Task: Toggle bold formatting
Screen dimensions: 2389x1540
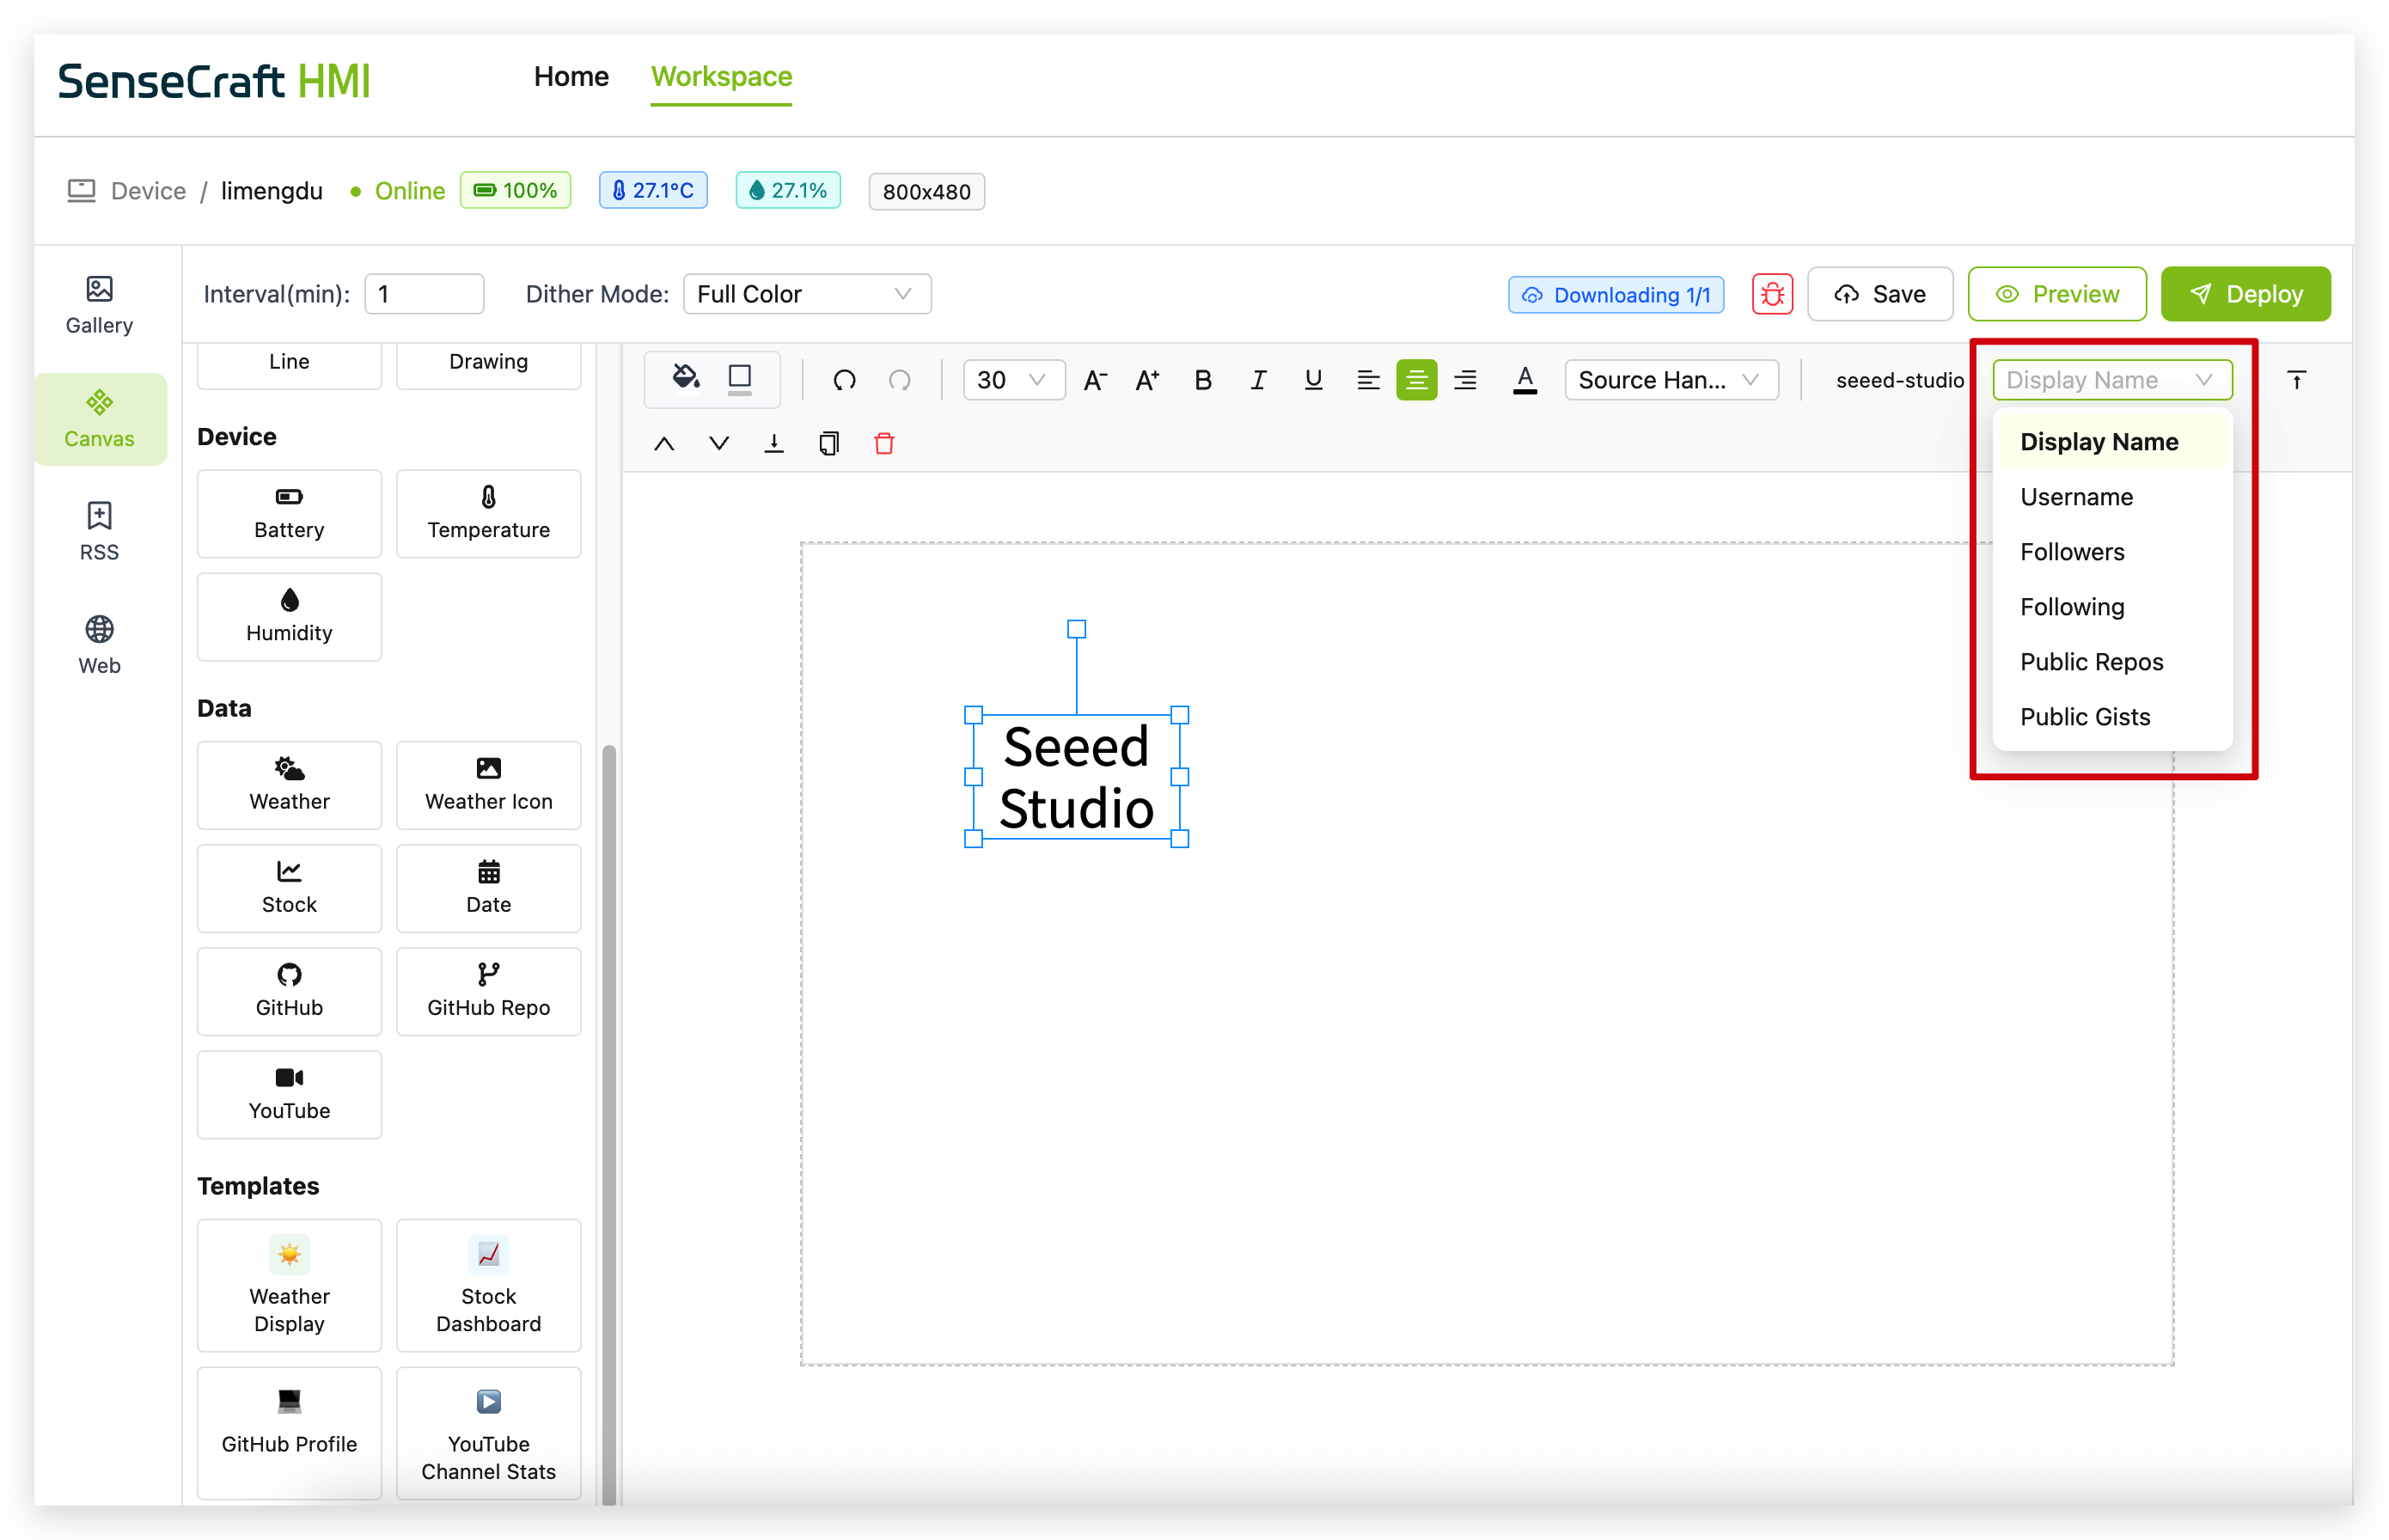Action: [1203, 380]
